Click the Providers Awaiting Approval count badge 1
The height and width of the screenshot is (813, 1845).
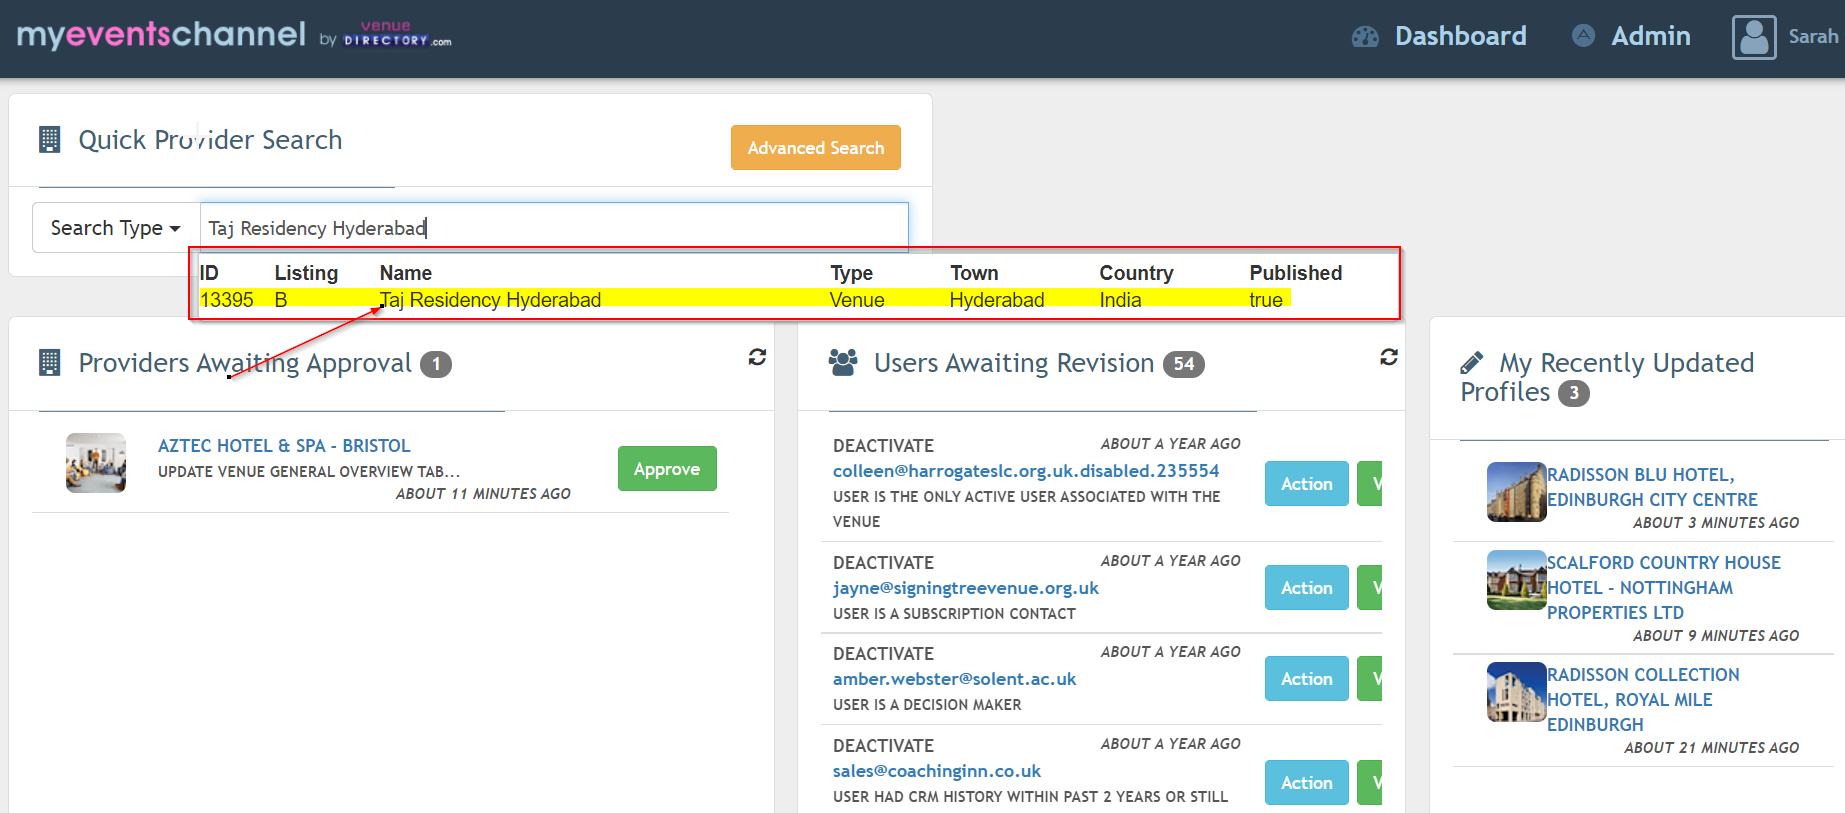[436, 364]
